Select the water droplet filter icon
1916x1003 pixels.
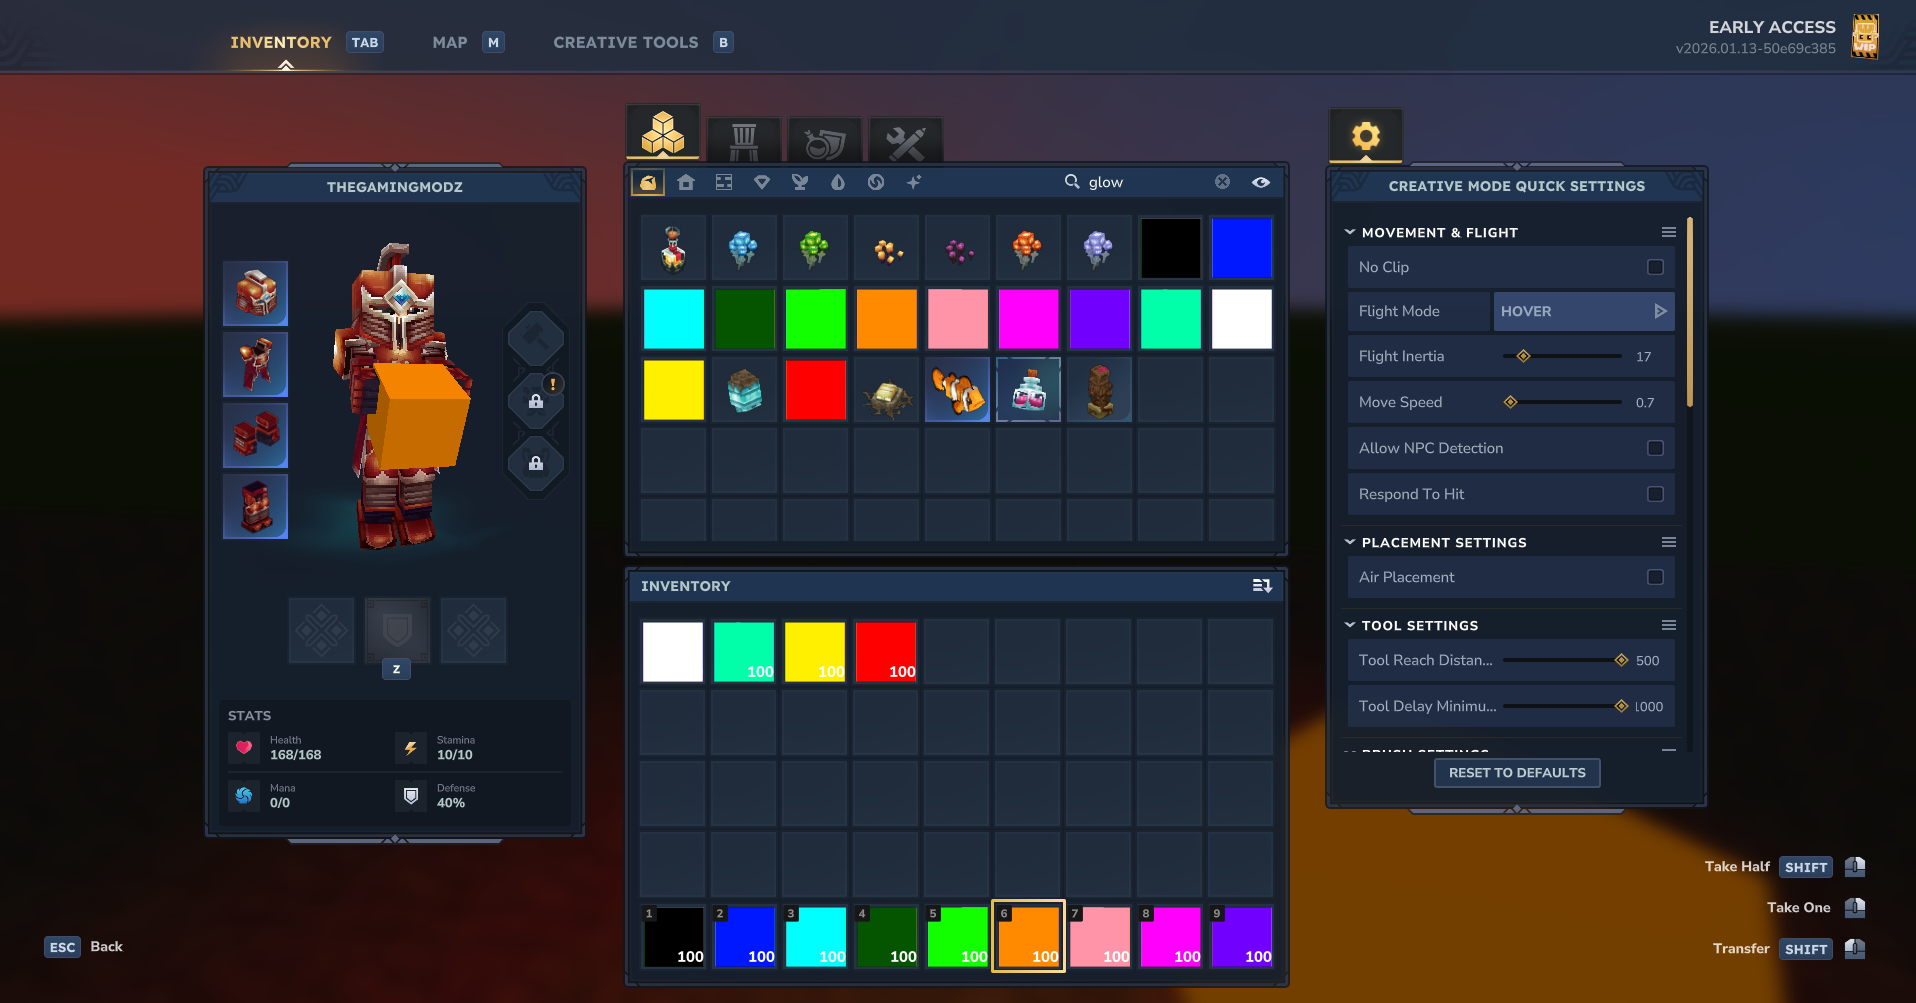pyautogui.click(x=838, y=182)
